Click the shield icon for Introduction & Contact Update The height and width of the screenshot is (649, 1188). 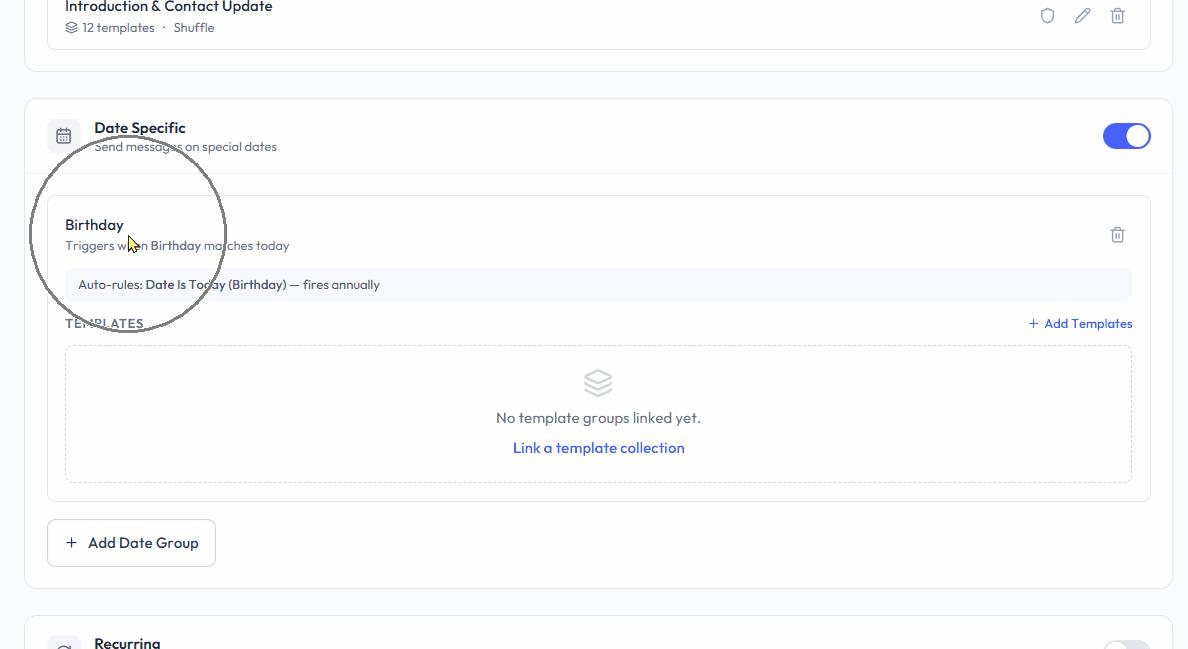click(1047, 16)
